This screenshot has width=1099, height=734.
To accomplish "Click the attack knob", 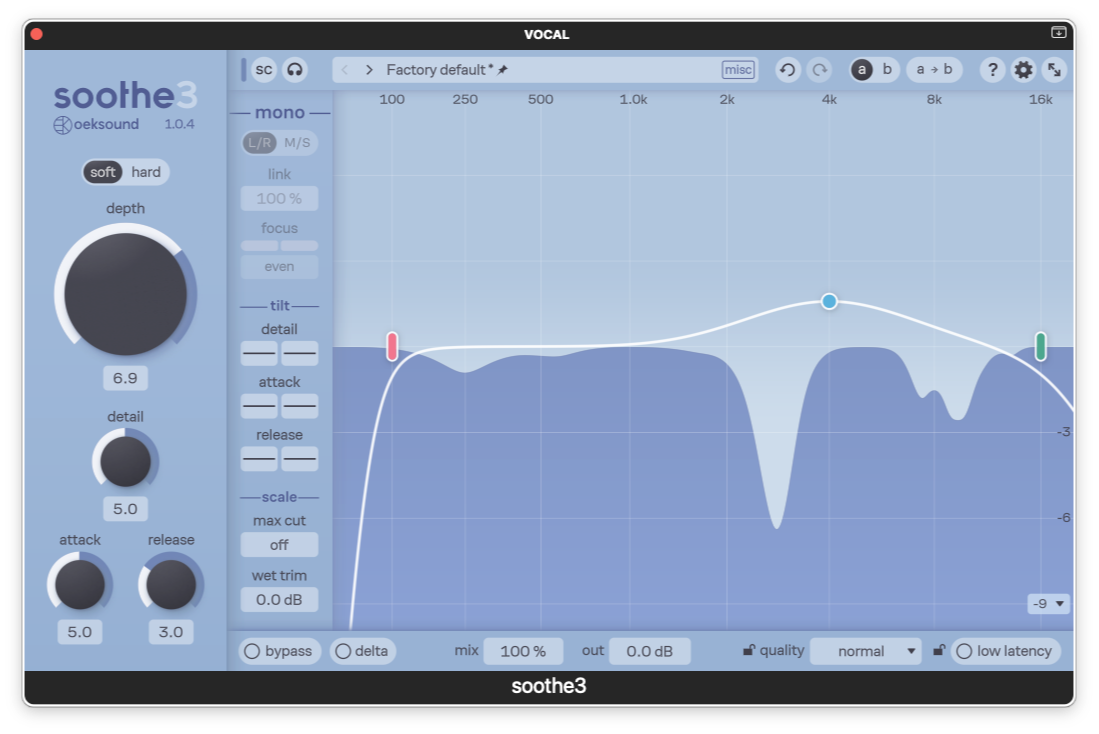I will (x=80, y=584).
